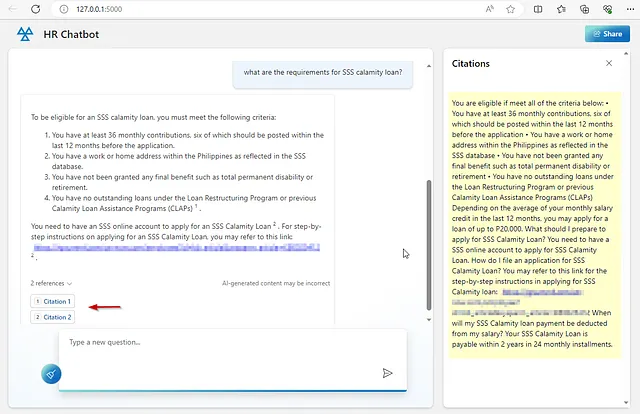
Task: Click chat scrollbar up arrow
Action: (x=429, y=66)
